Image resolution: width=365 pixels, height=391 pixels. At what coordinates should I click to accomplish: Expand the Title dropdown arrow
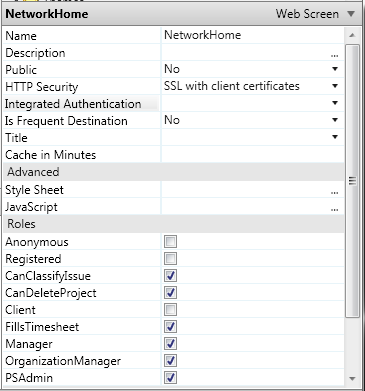click(x=335, y=137)
